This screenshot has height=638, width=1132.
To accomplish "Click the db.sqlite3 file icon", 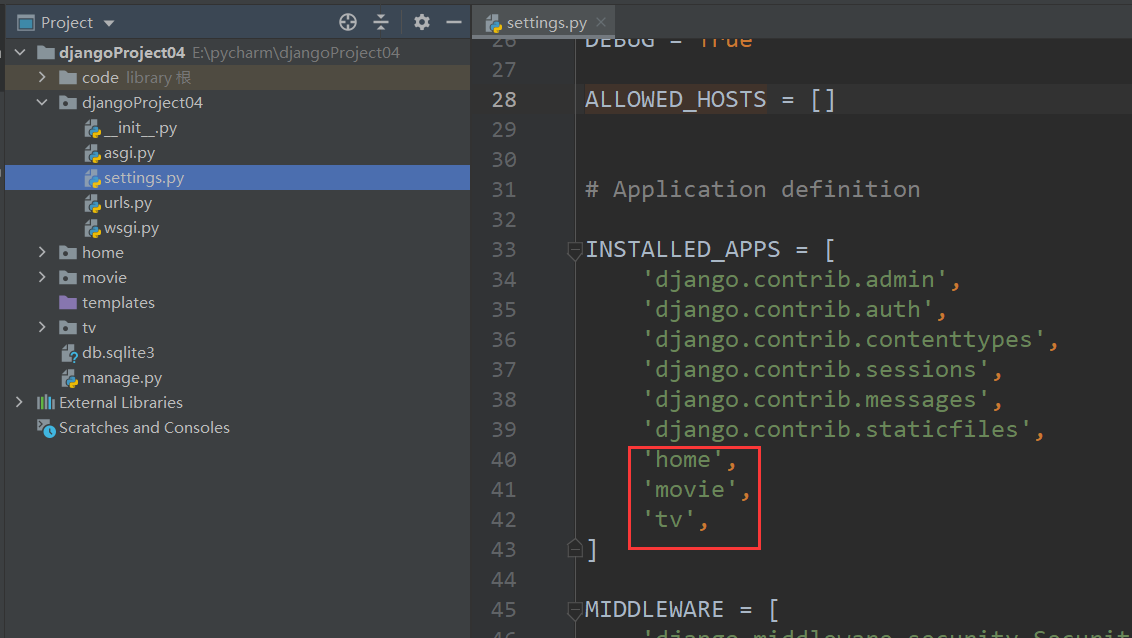I will tap(69, 353).
